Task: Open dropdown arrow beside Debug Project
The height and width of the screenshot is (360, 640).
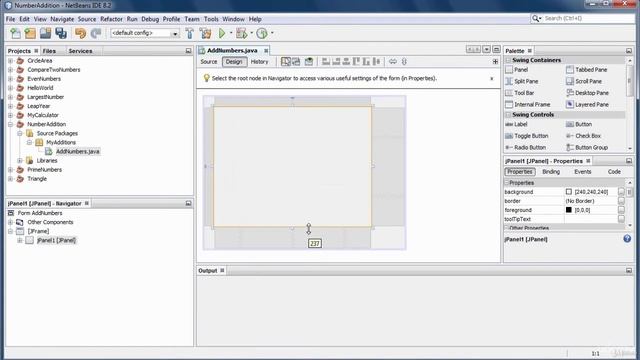Action: (251, 33)
